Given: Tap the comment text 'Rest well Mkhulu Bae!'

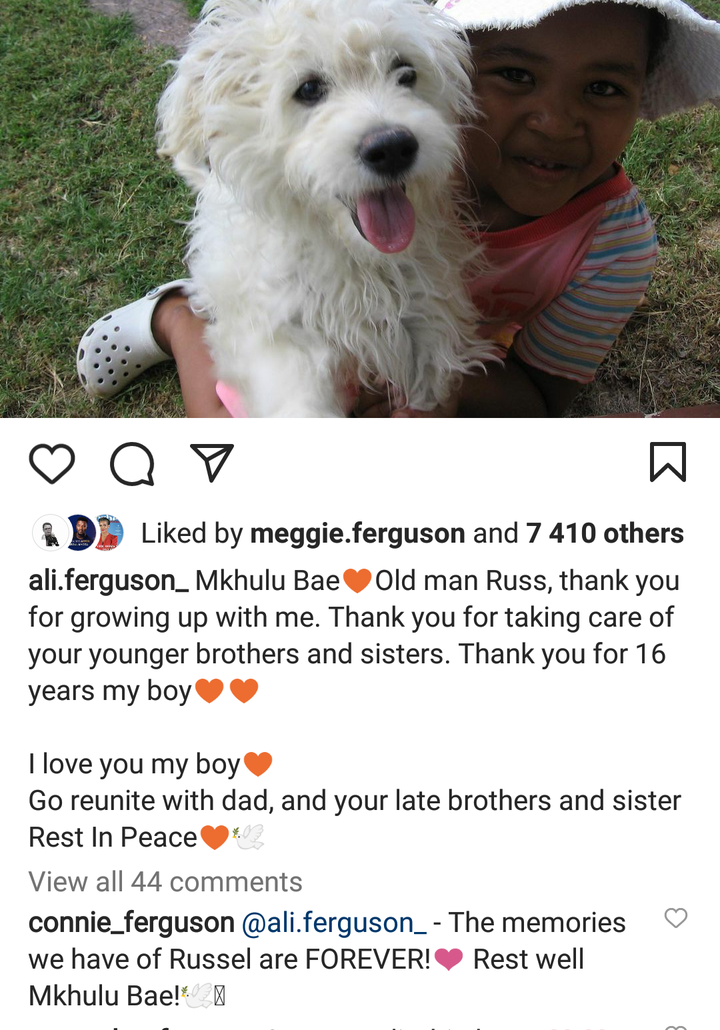Looking at the screenshot, I should (306, 977).
